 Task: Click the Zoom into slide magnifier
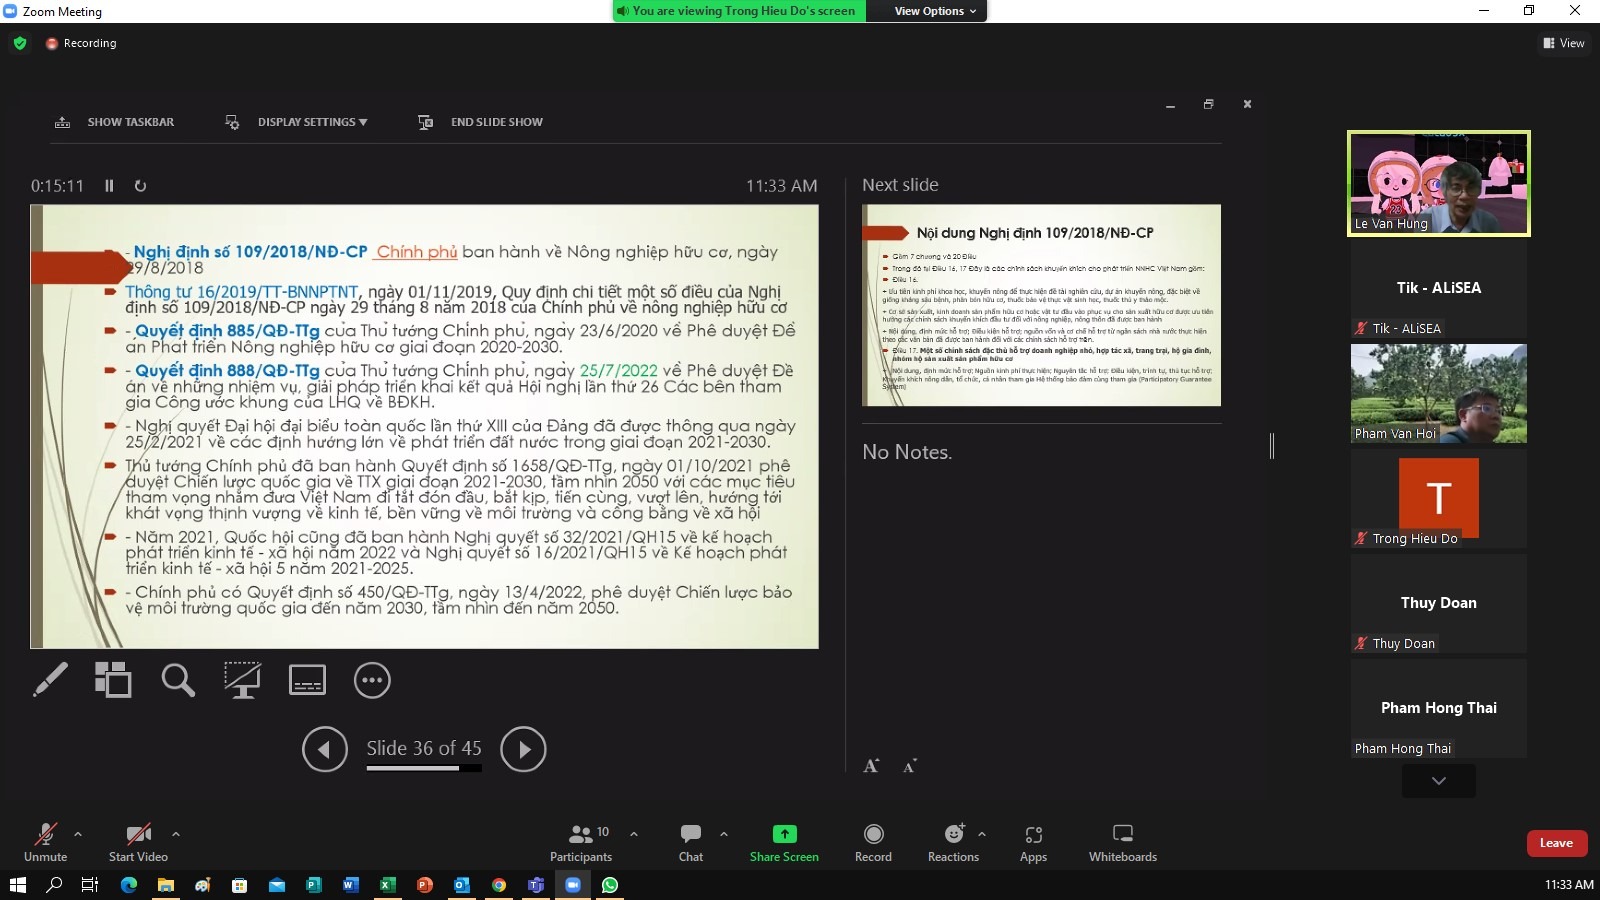click(178, 680)
